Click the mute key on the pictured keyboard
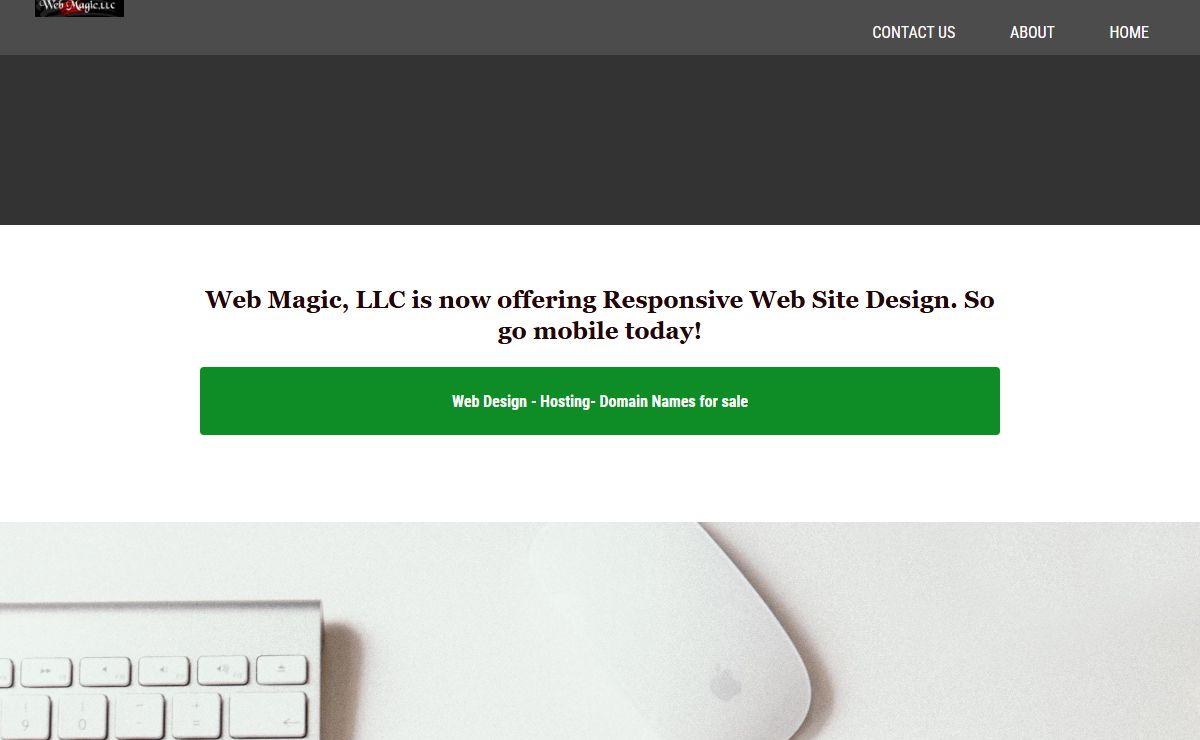 tap(105, 671)
